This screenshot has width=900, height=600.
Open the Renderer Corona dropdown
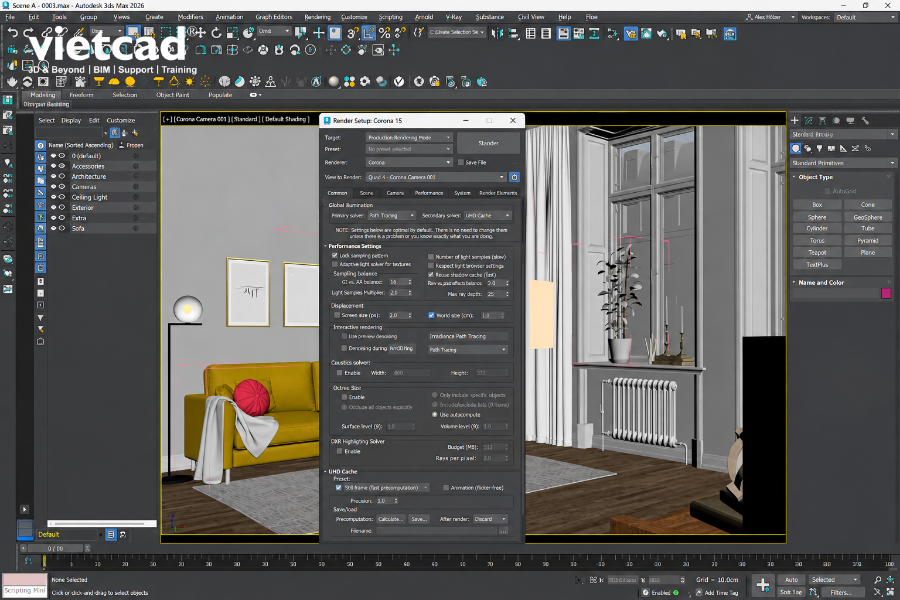pos(409,162)
